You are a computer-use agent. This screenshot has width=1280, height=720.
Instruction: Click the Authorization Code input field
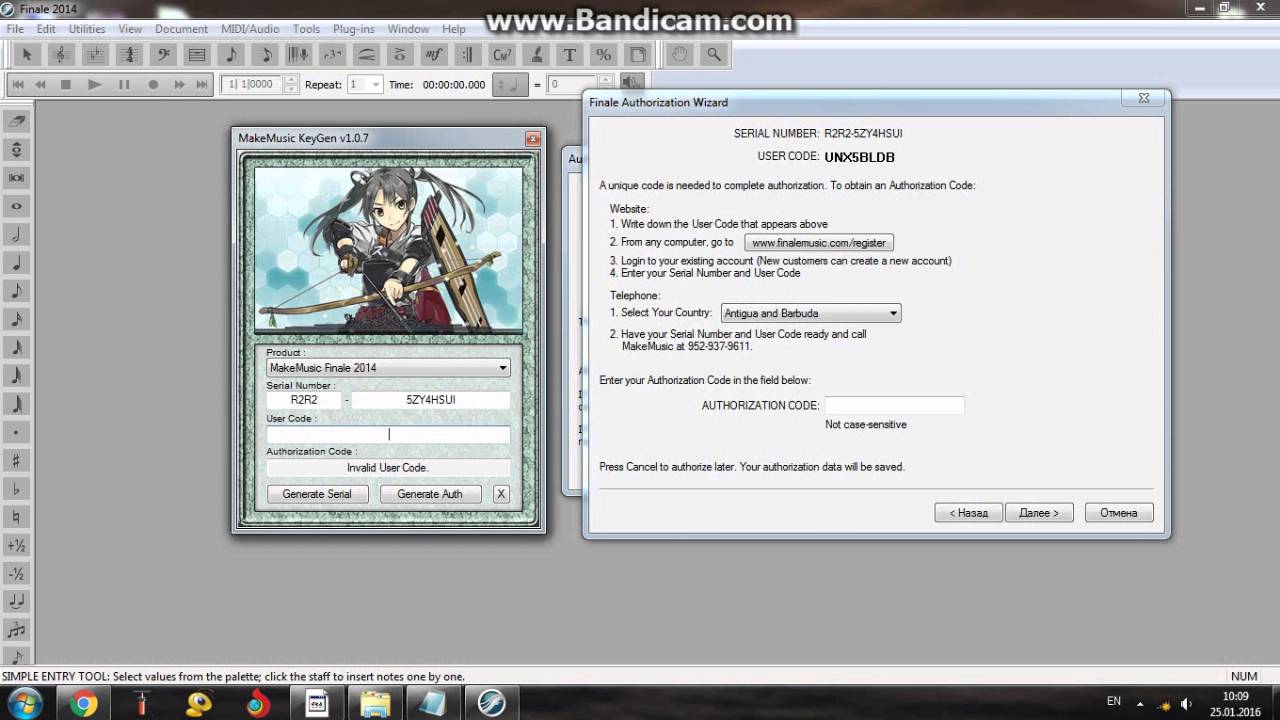pyautogui.click(x=894, y=405)
